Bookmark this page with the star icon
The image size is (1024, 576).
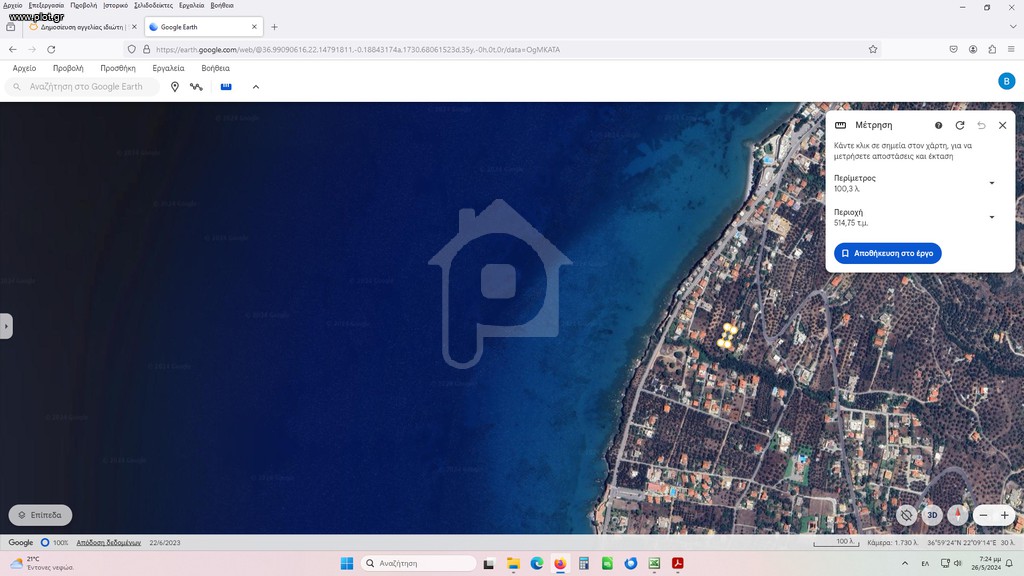872,50
